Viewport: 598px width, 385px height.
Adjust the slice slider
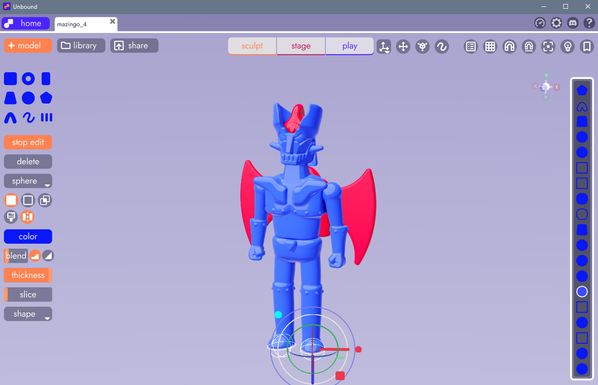[x=28, y=294]
